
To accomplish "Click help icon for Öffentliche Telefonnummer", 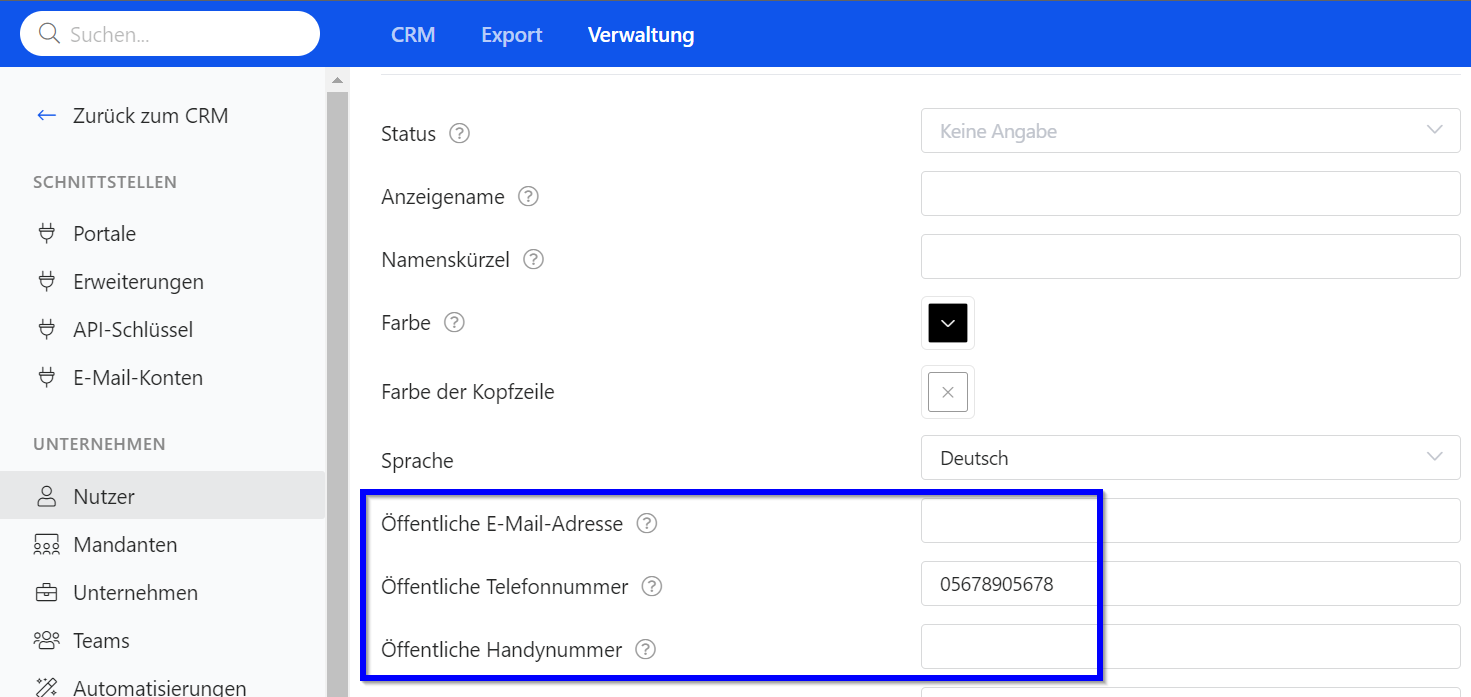I will click(x=652, y=587).
